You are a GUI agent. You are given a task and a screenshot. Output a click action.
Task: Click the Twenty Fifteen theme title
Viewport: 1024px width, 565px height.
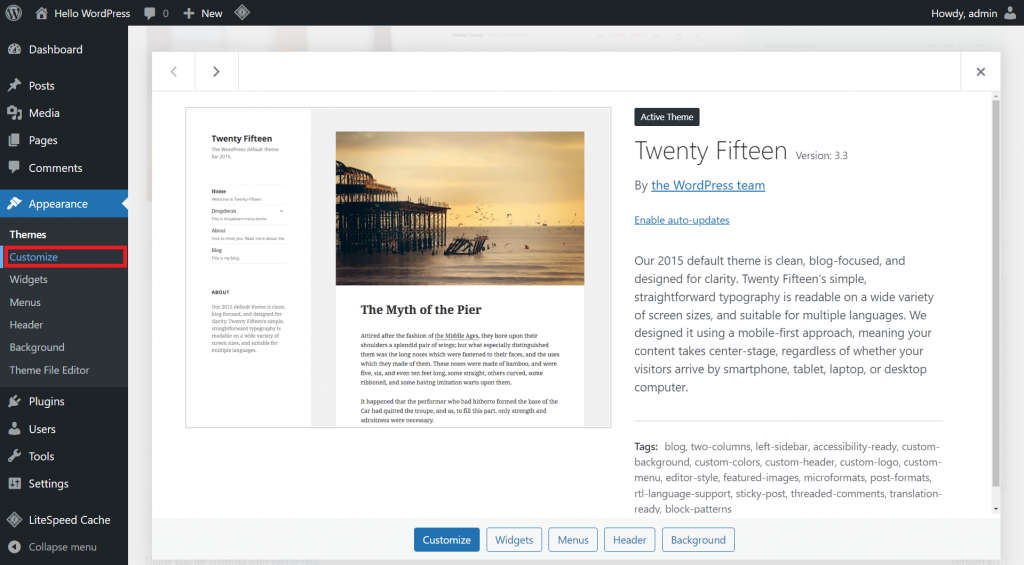[711, 150]
